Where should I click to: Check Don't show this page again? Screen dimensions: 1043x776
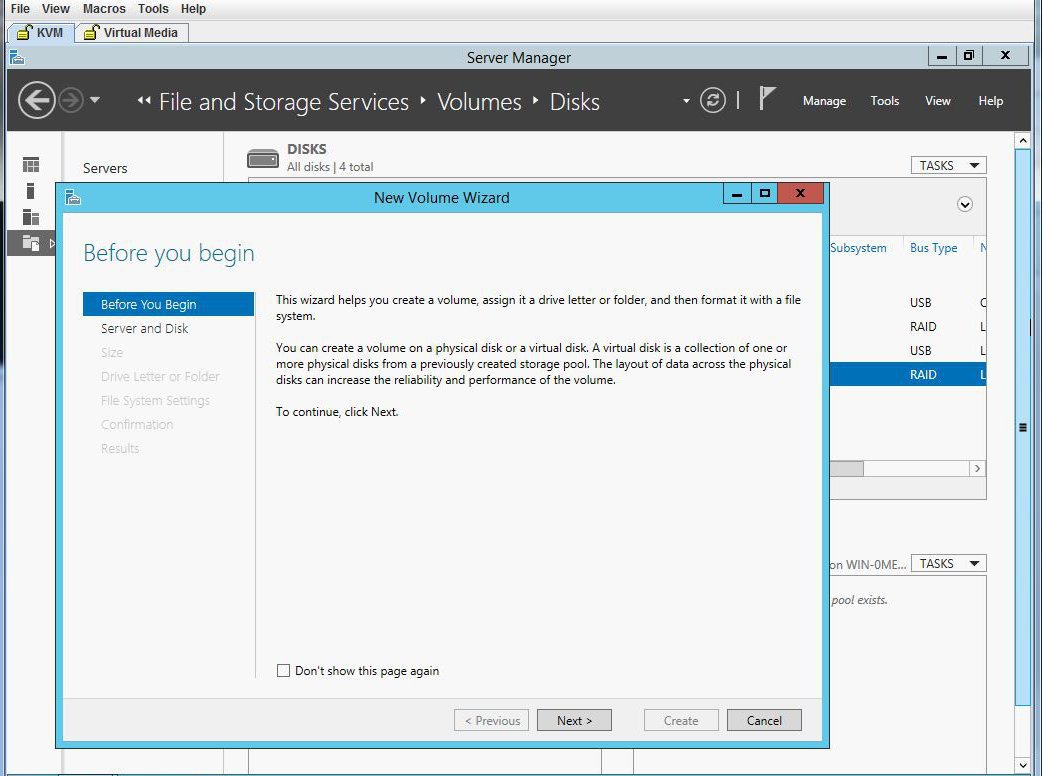[283, 670]
